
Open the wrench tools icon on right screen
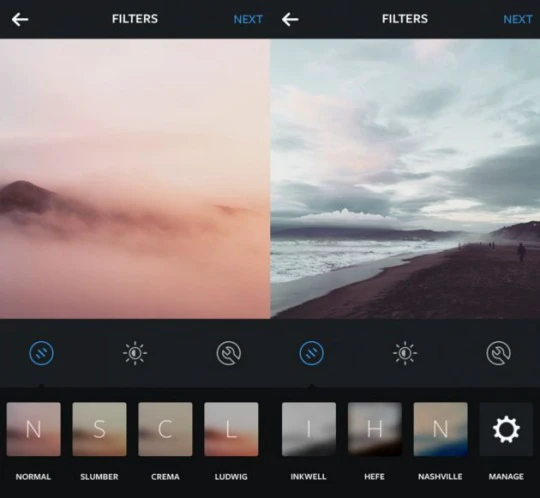(499, 353)
